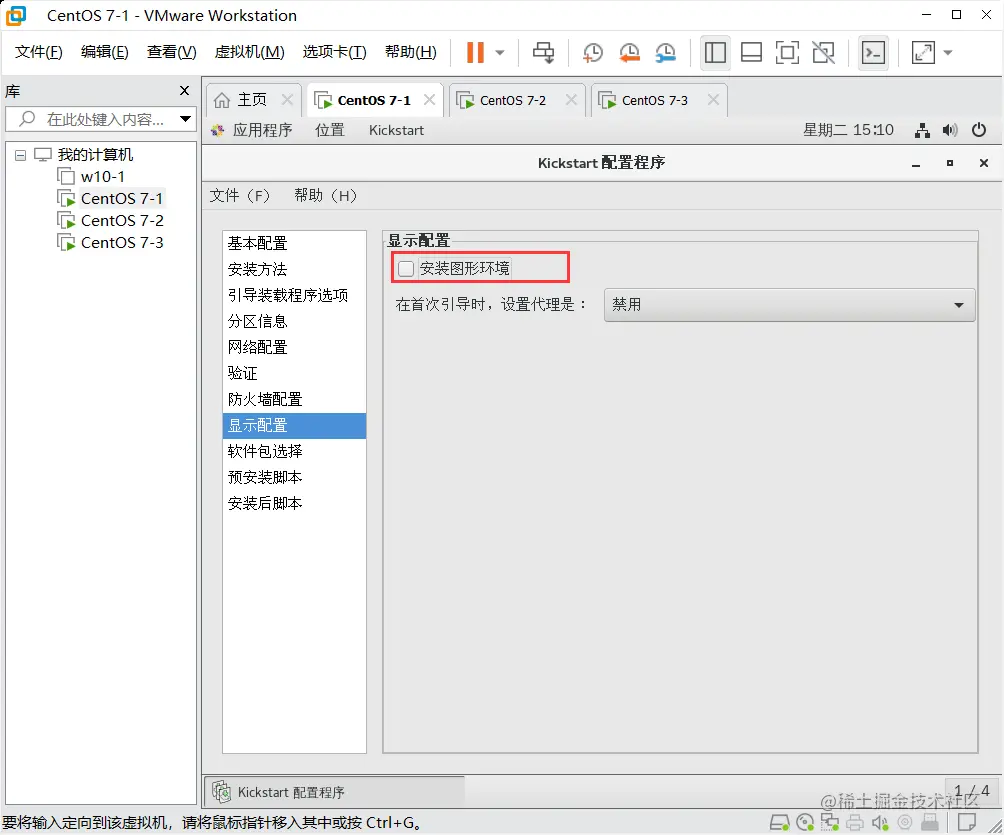Click the CD/DVD status bar icon
Screen dimensions: 1004x835
[805, 822]
